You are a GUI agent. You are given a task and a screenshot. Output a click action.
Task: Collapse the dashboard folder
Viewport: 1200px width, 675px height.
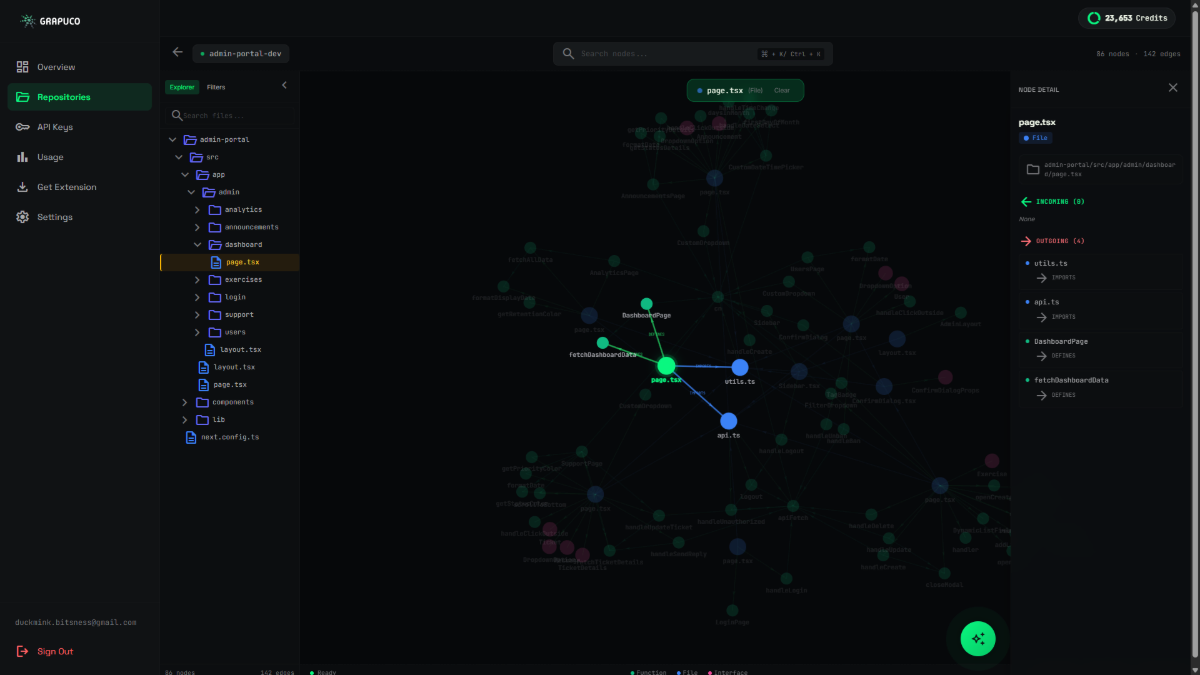[197, 244]
